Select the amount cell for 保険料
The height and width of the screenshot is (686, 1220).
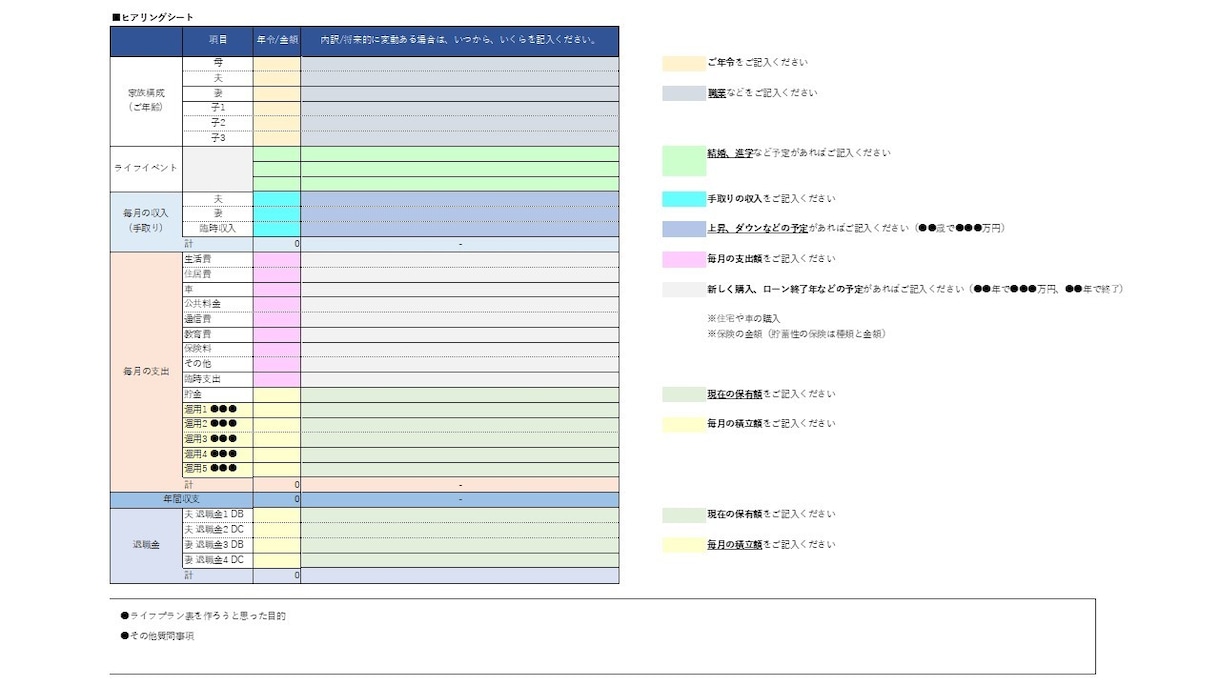[x=277, y=349]
